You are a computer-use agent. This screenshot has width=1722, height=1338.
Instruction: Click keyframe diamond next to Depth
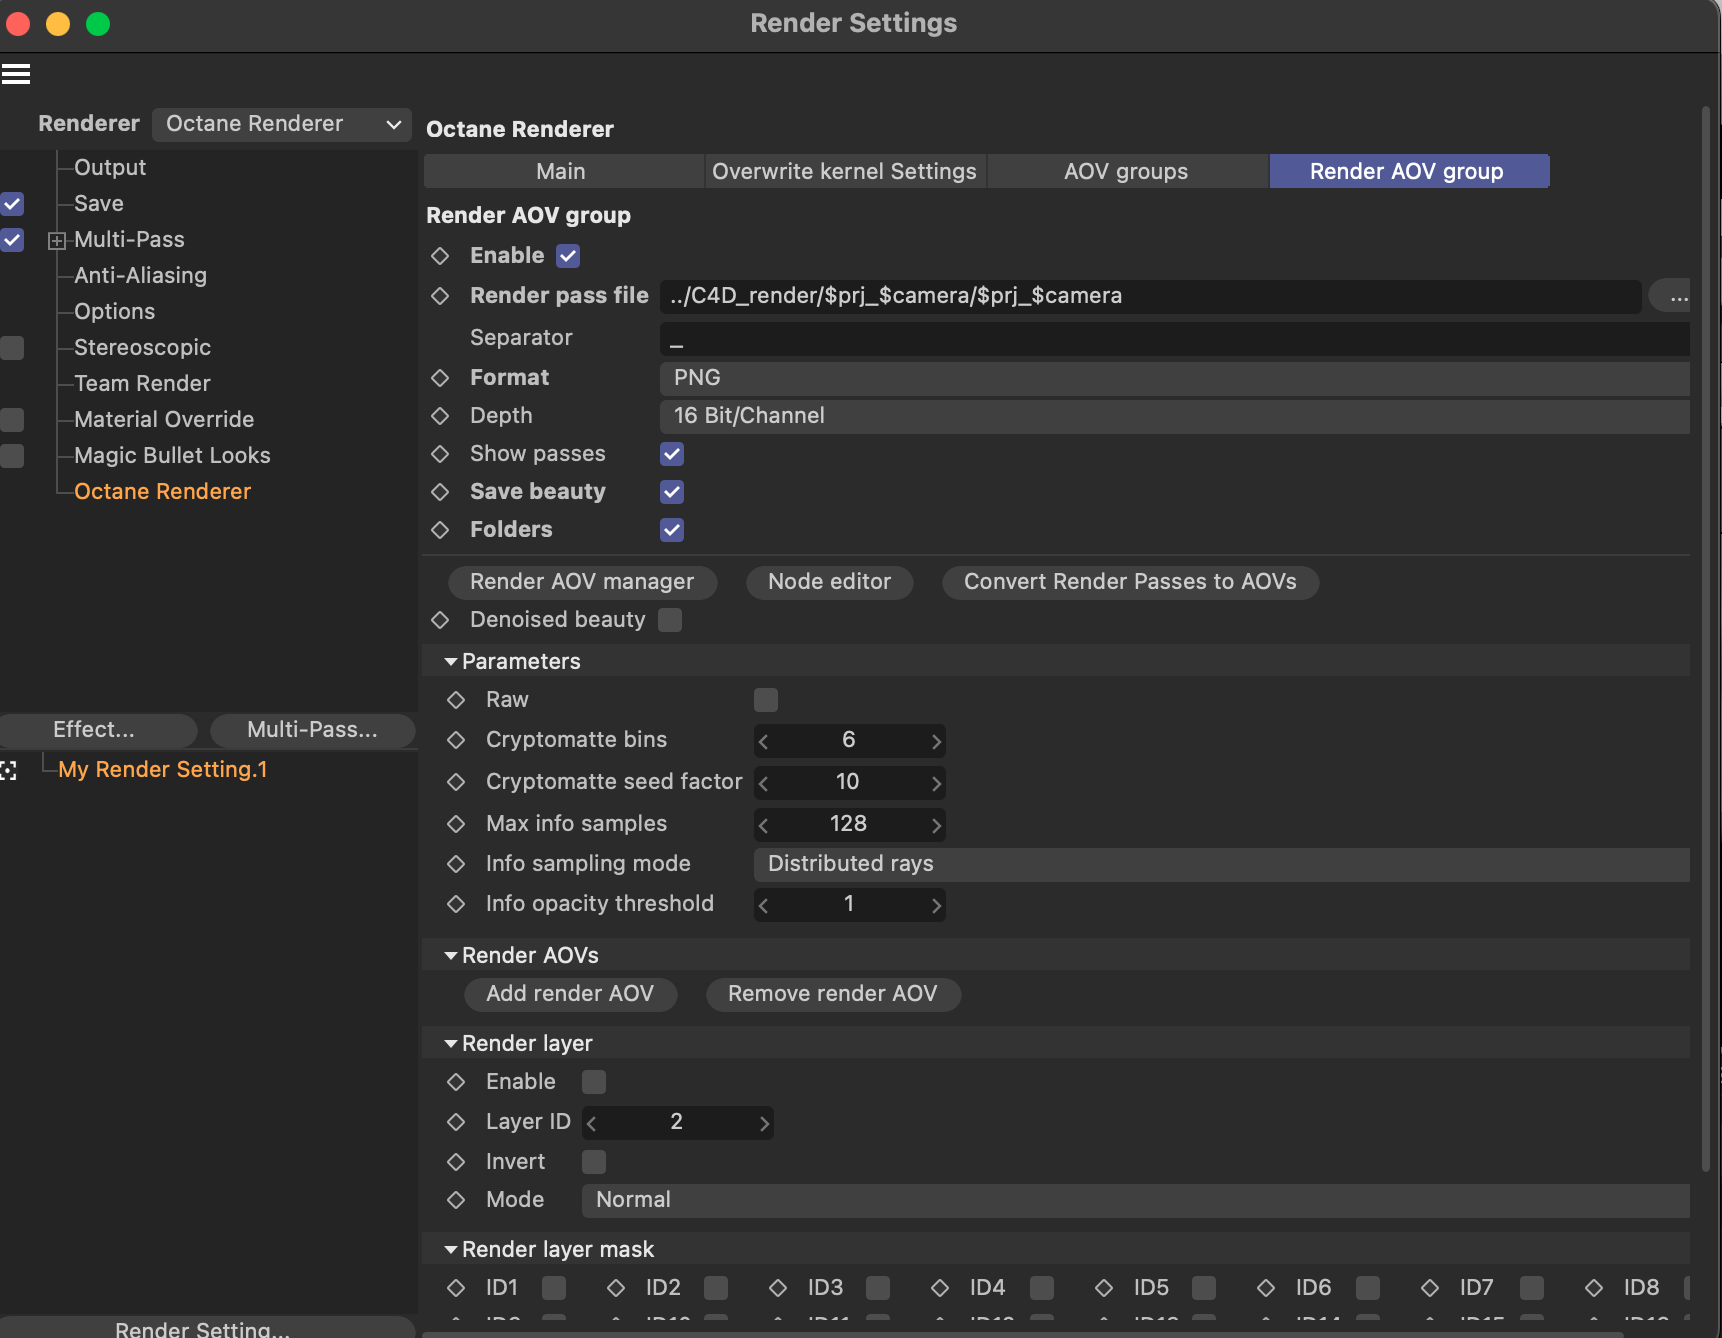[440, 416]
